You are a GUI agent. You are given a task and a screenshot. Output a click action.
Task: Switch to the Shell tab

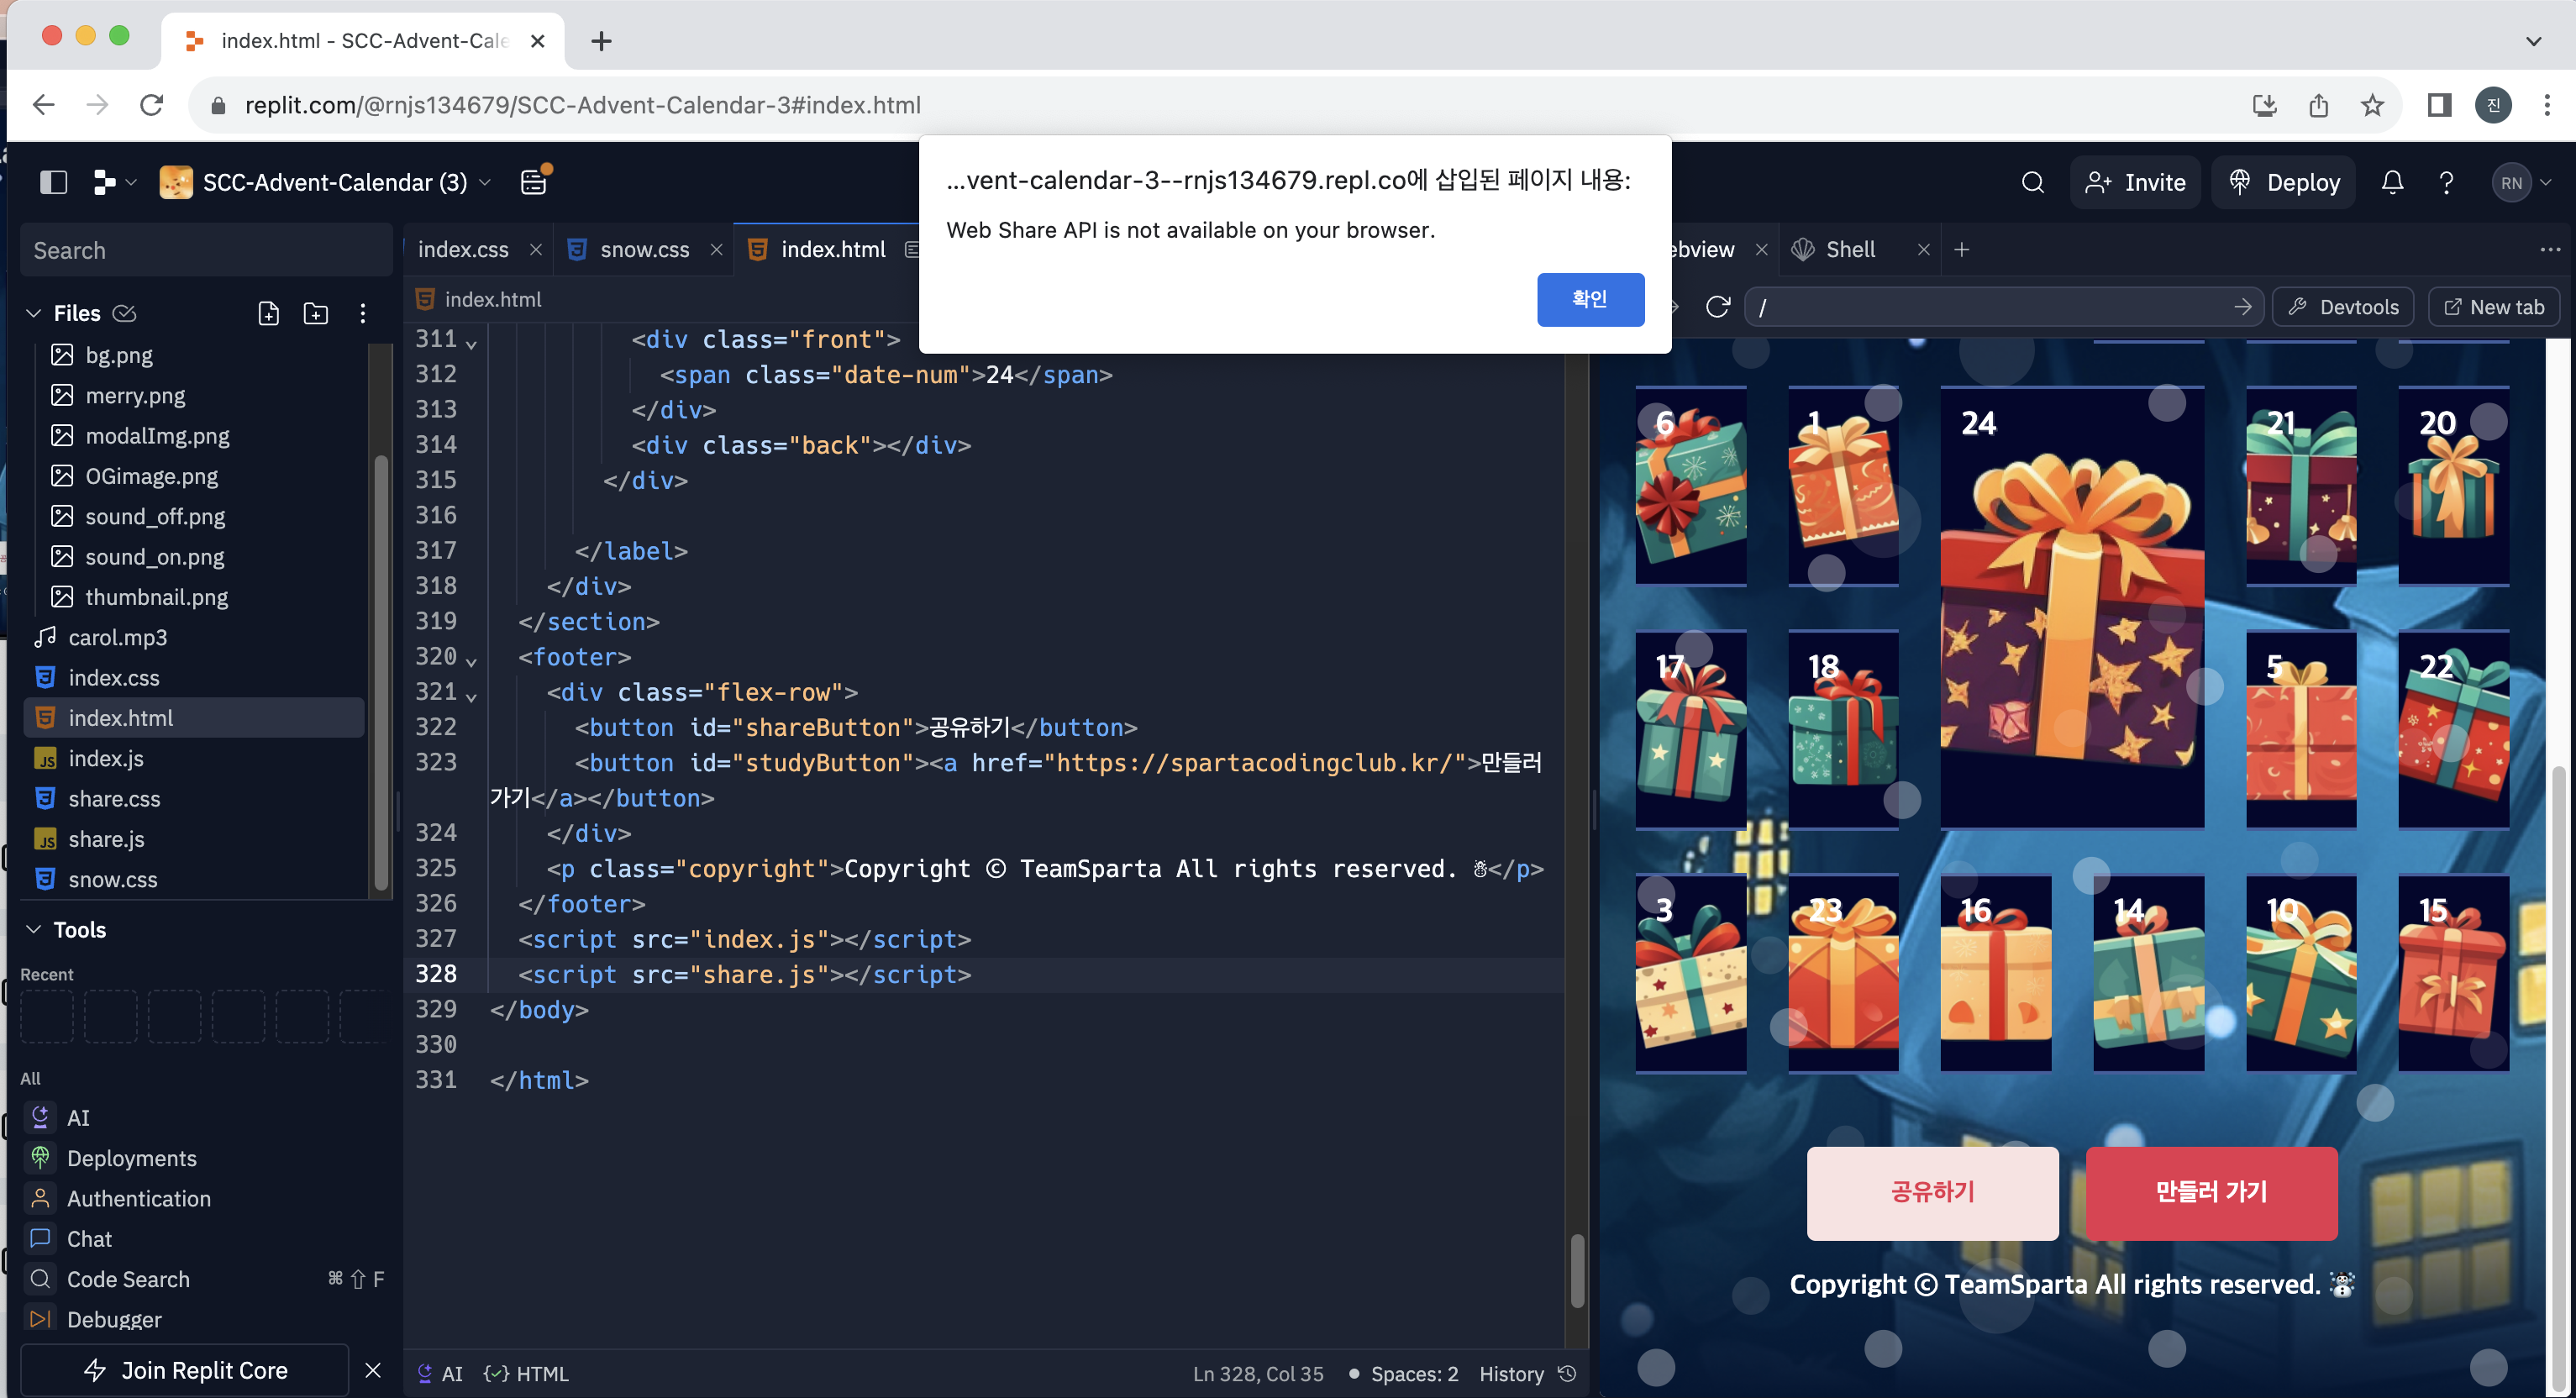pyautogui.click(x=1850, y=249)
